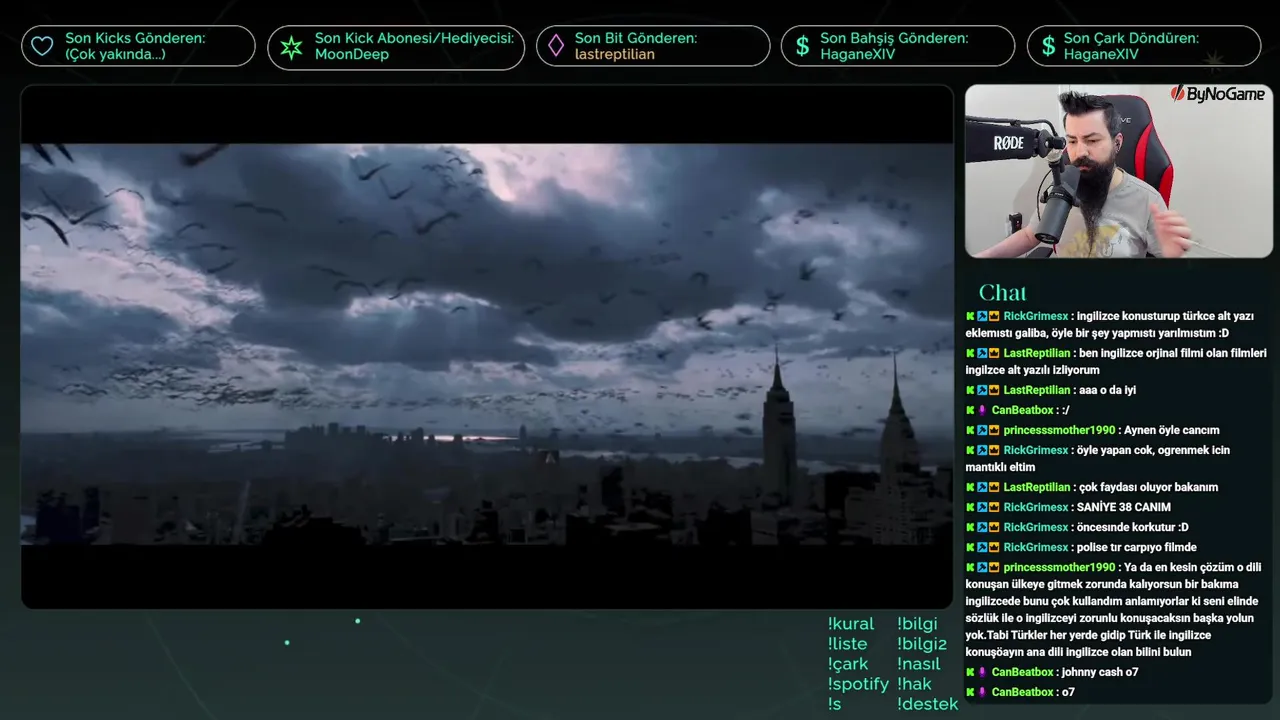Image resolution: width=1280 pixels, height=720 pixels.
Task: Click RickGrimesx on the 'öyle yapan cok' message
Action: [x=1036, y=450]
